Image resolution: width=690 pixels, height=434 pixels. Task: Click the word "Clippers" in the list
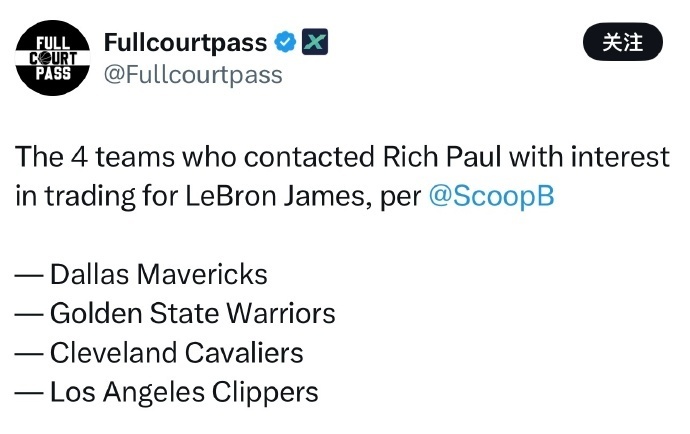click(x=265, y=392)
